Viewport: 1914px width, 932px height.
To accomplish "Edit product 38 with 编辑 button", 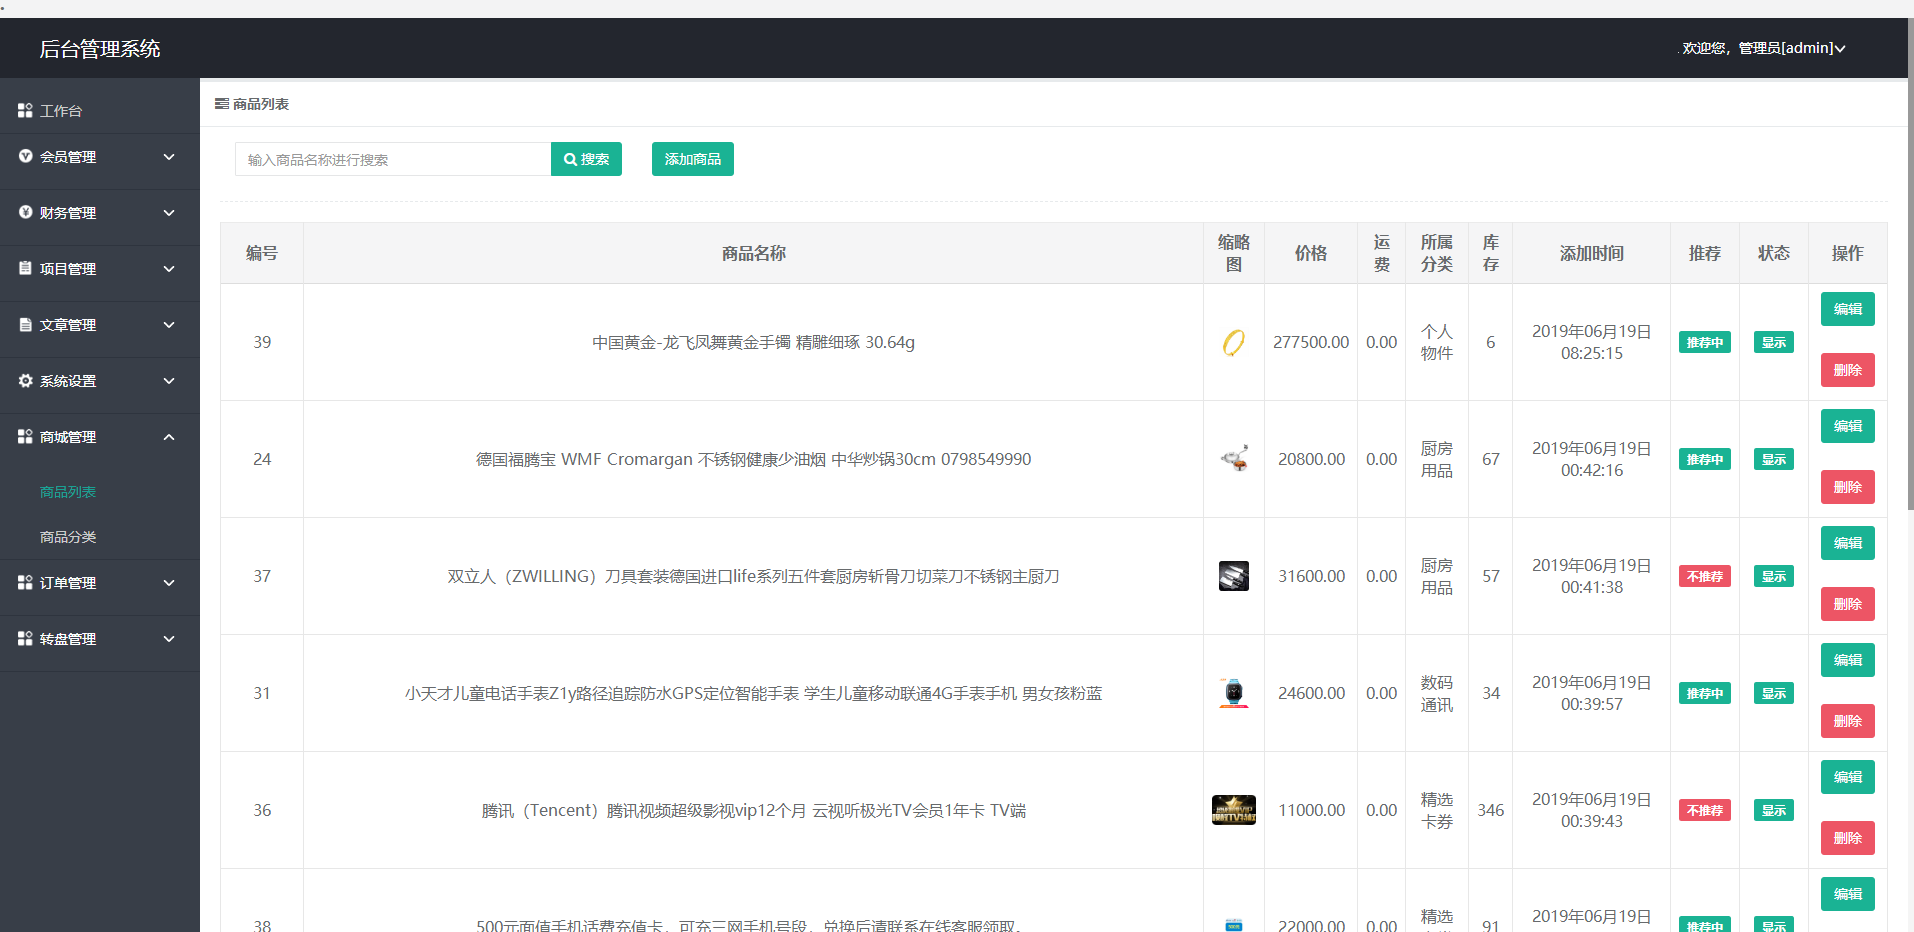I will point(1848,894).
